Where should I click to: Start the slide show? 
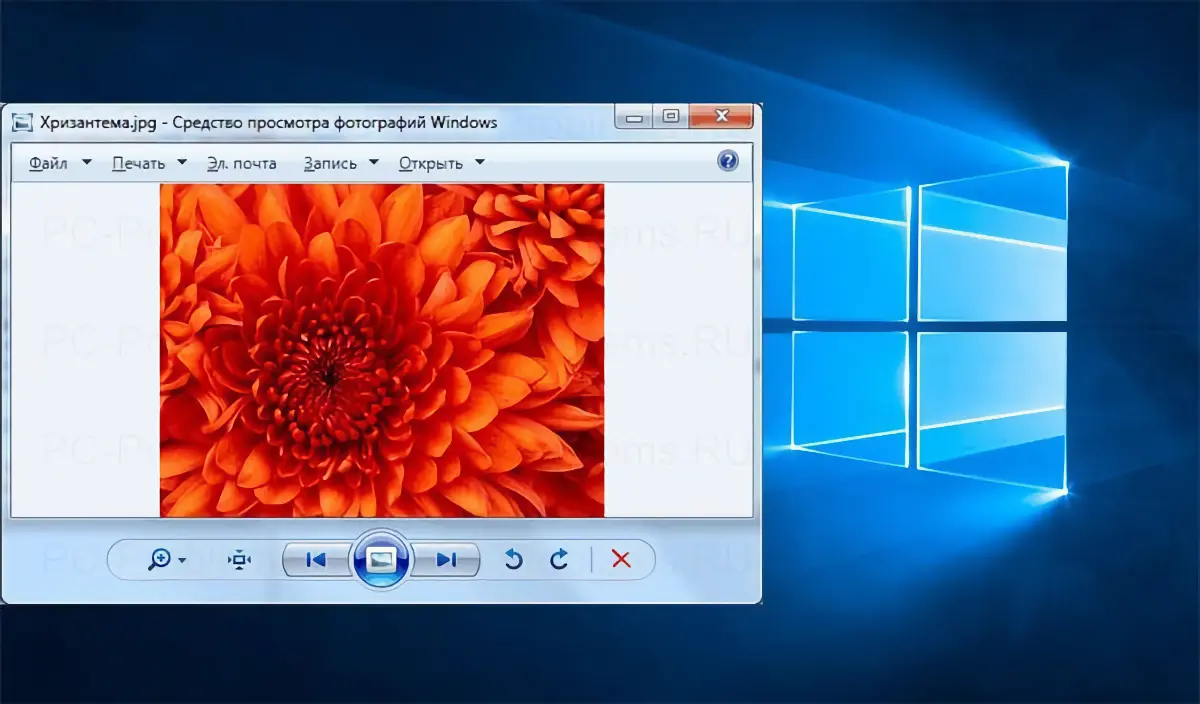tap(380, 559)
